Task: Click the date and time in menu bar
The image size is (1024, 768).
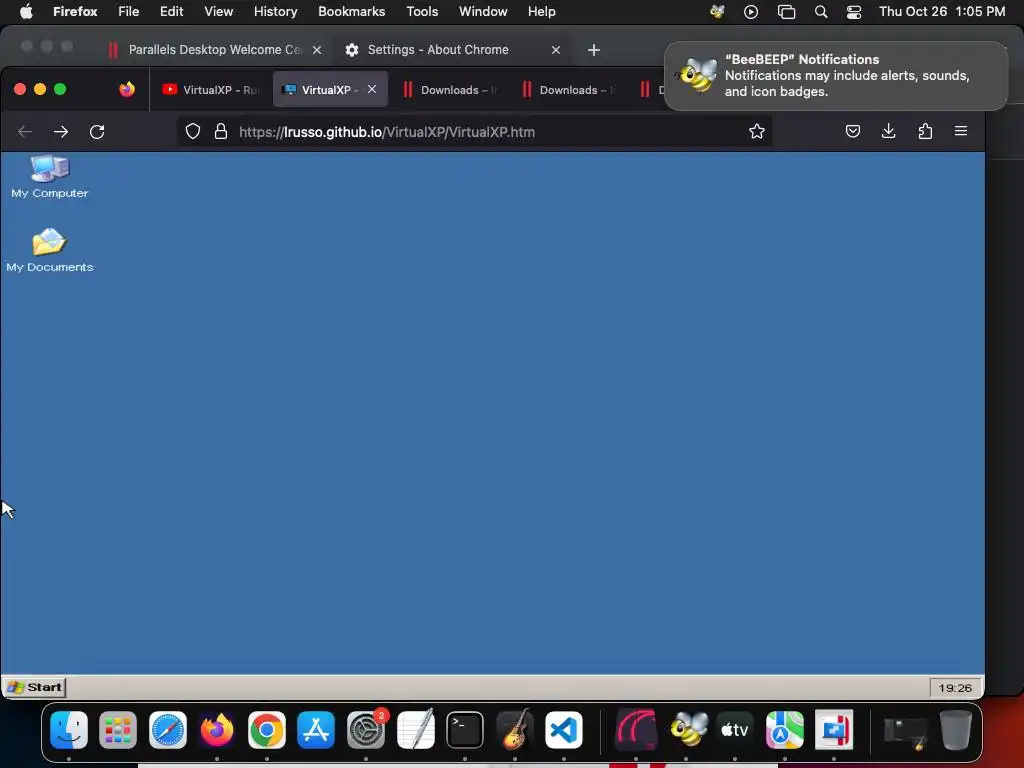Action: 942,12
